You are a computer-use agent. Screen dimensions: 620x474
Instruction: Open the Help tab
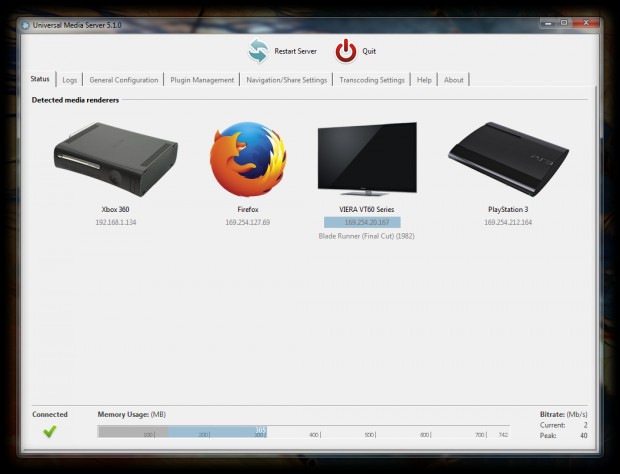(x=424, y=80)
